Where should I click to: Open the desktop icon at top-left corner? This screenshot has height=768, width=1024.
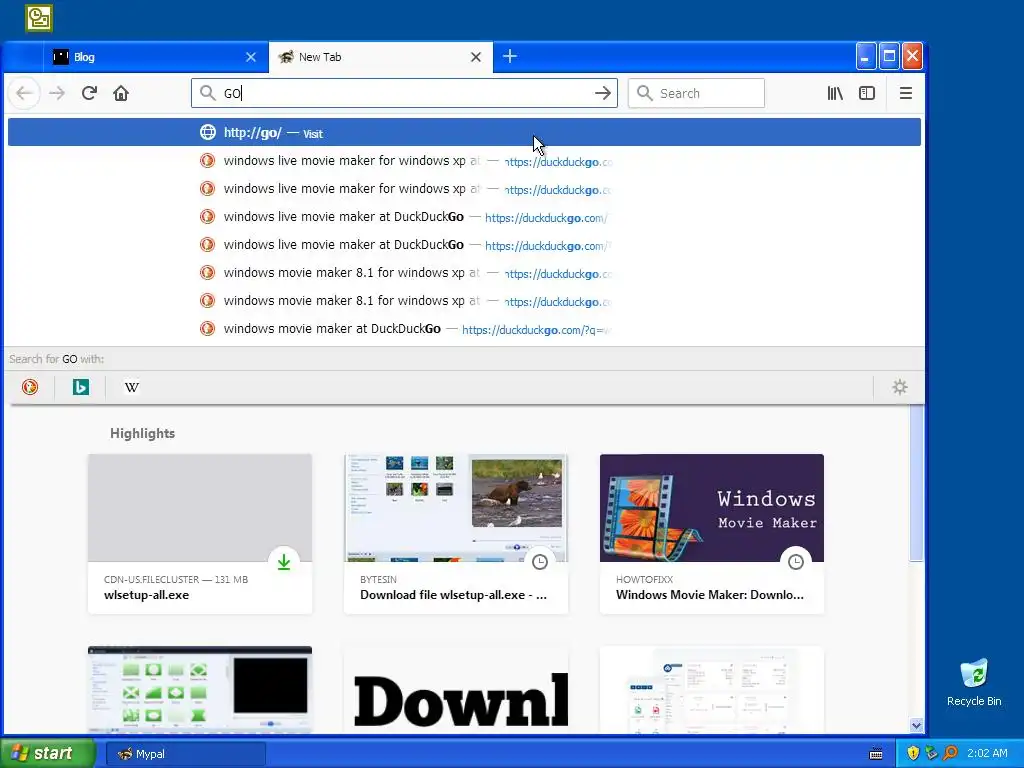[x=39, y=18]
